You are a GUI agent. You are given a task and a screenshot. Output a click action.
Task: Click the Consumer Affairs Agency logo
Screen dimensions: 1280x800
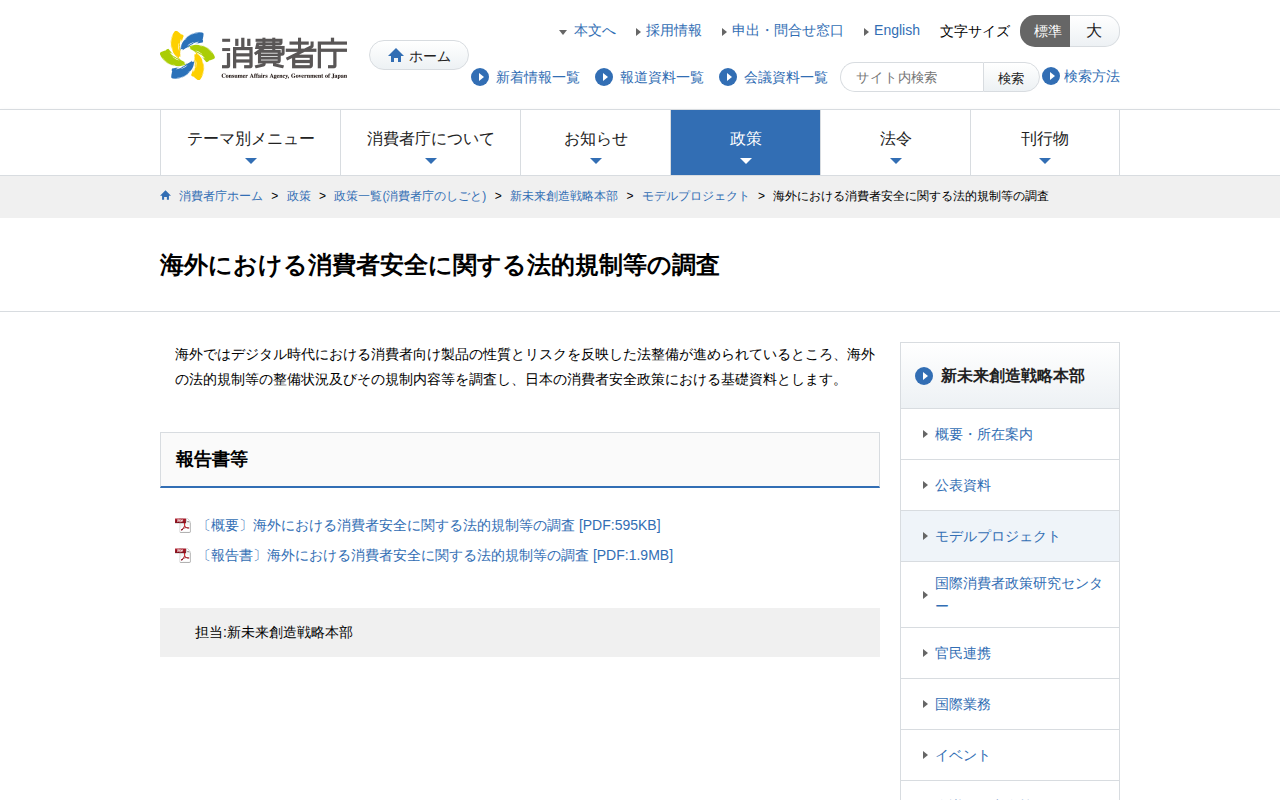254,56
